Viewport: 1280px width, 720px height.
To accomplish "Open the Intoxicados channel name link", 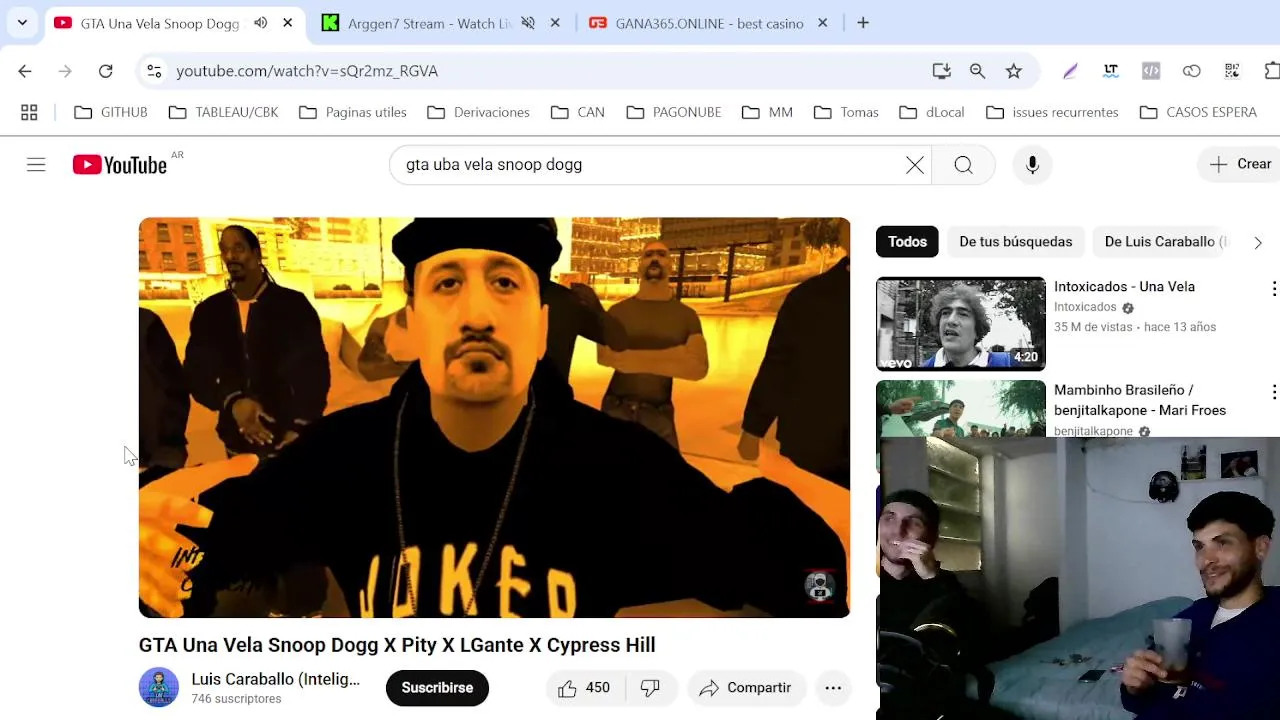I will coord(1085,307).
